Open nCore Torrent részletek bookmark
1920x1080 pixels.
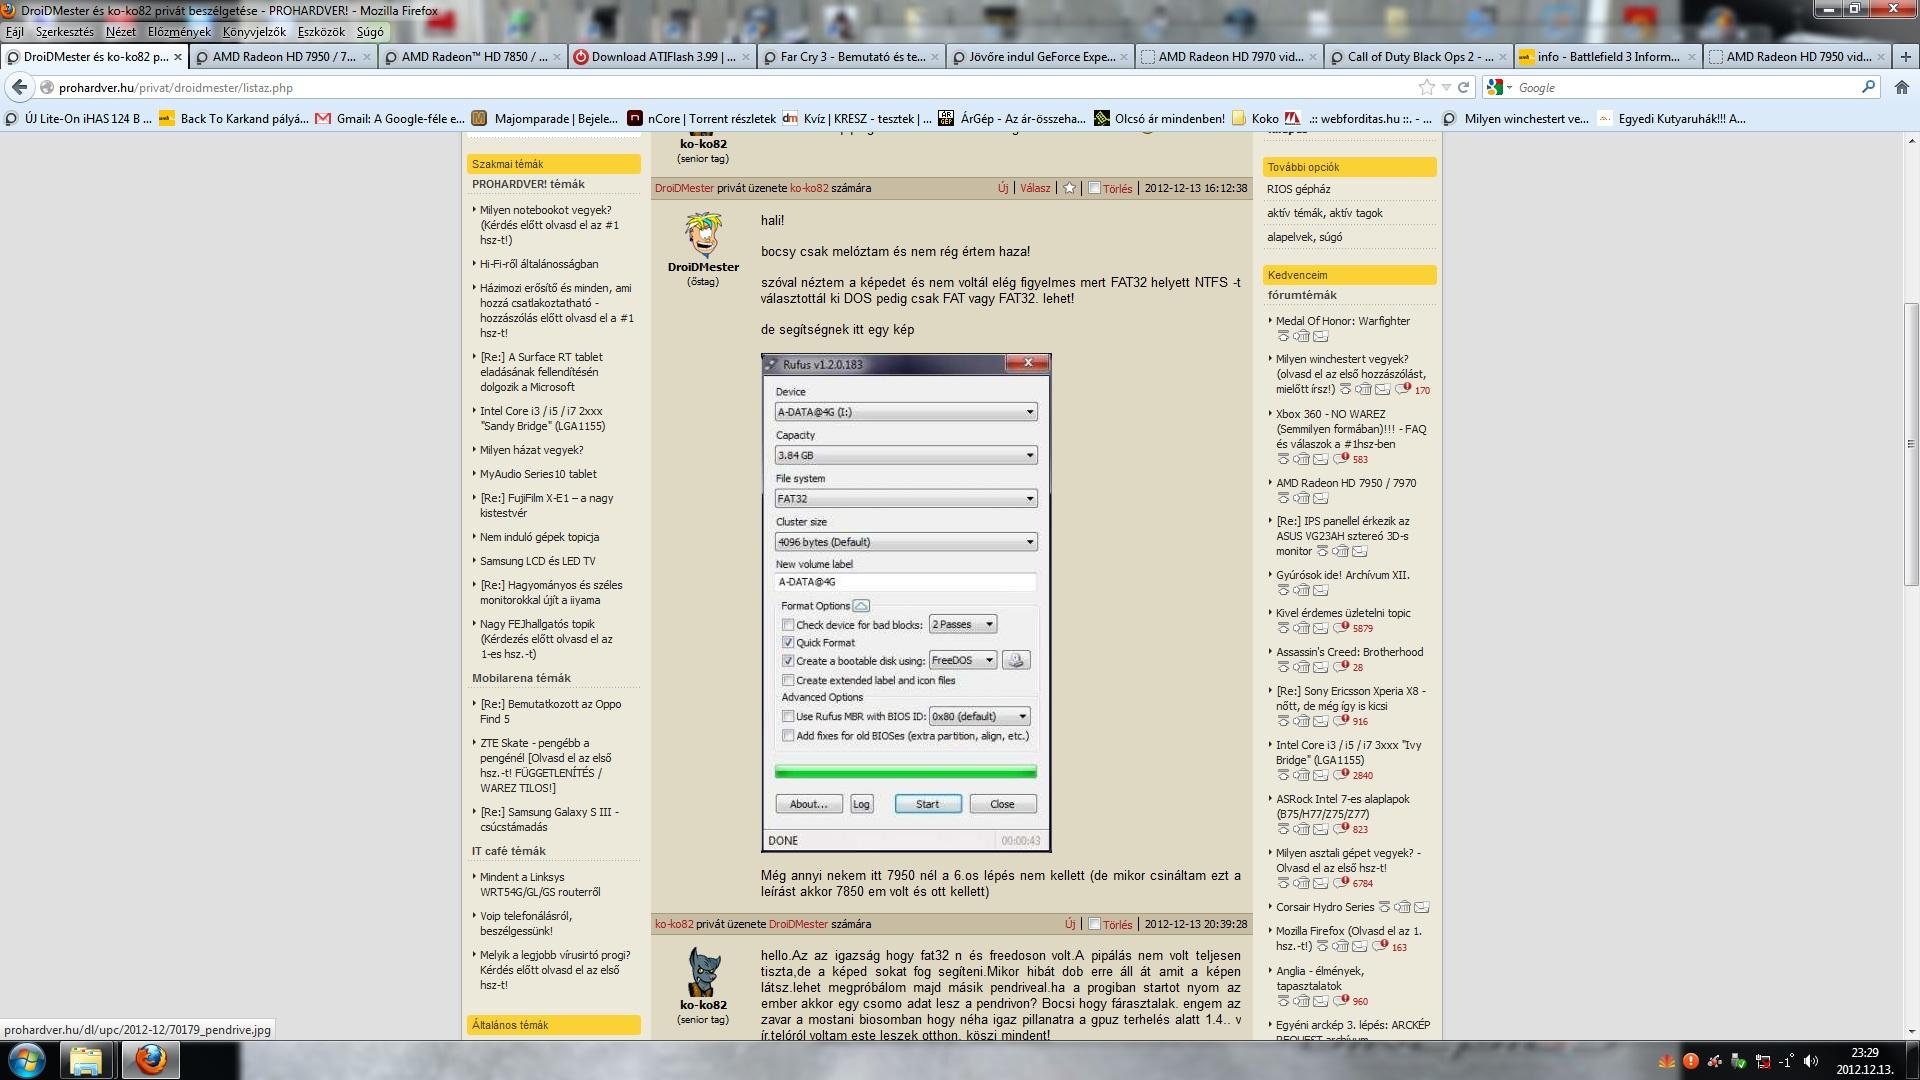click(x=701, y=119)
